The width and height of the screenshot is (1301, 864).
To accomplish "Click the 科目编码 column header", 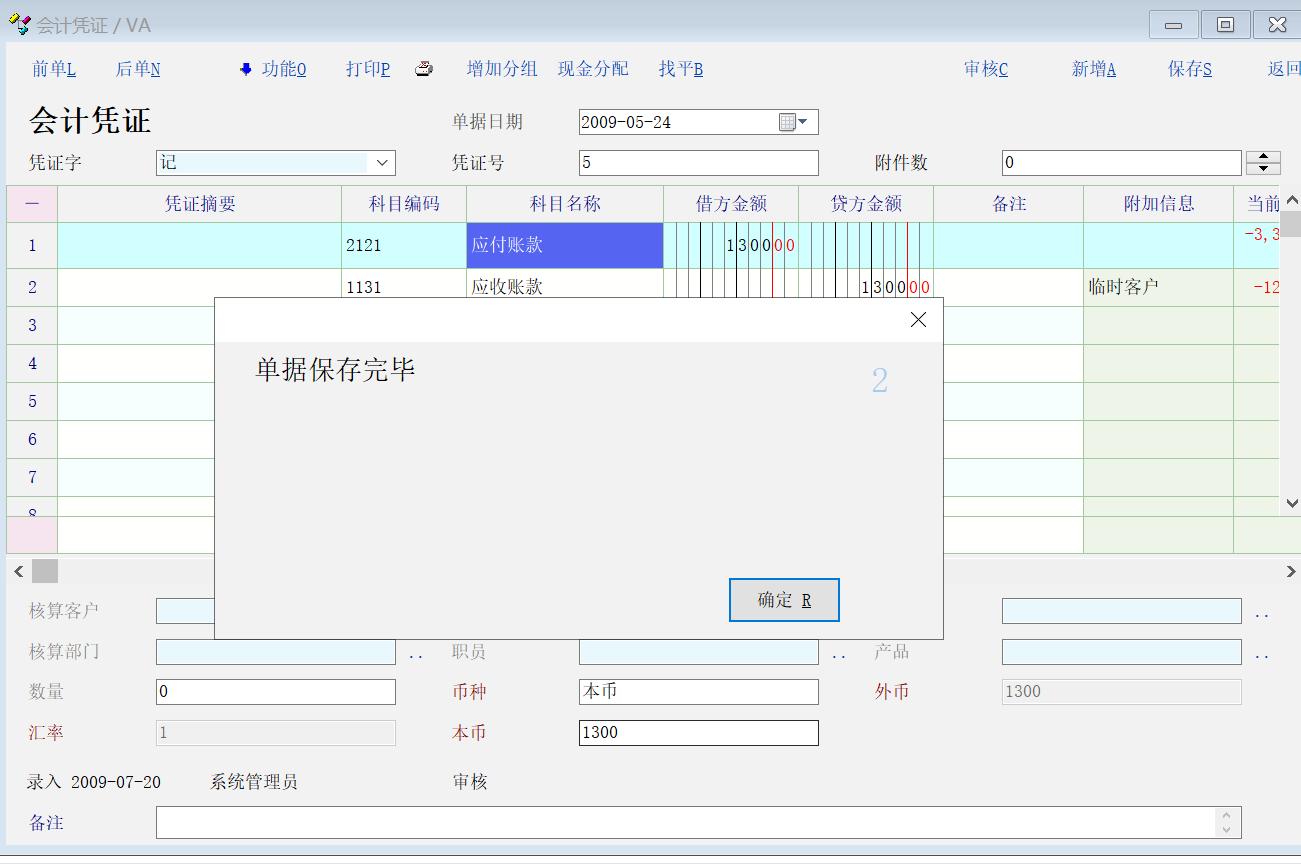I will (x=404, y=204).
